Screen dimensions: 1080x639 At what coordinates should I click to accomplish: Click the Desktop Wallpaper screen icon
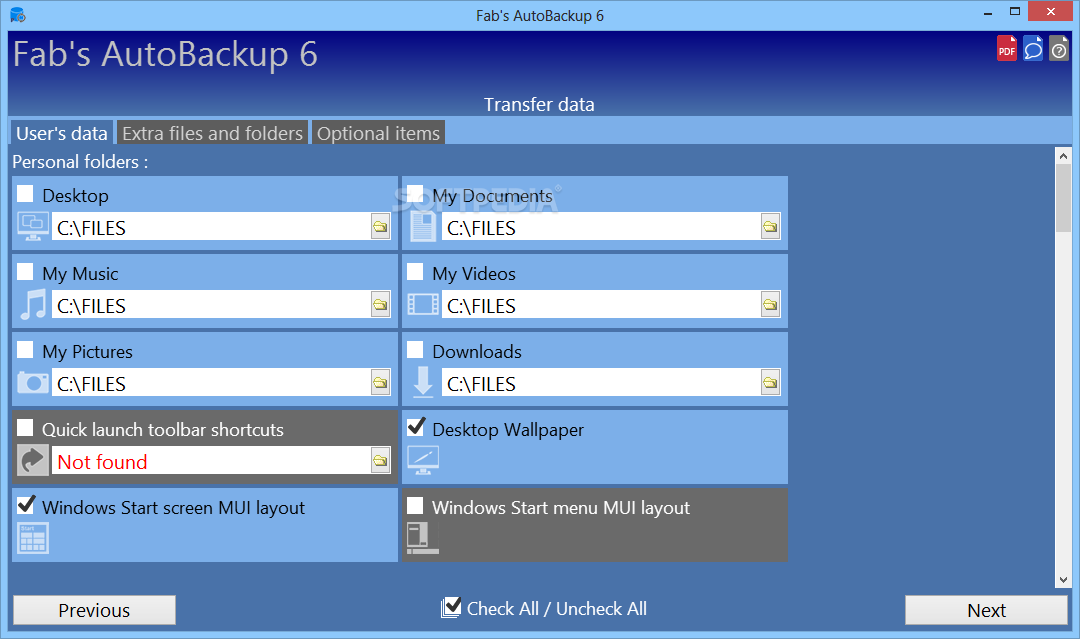(423, 460)
